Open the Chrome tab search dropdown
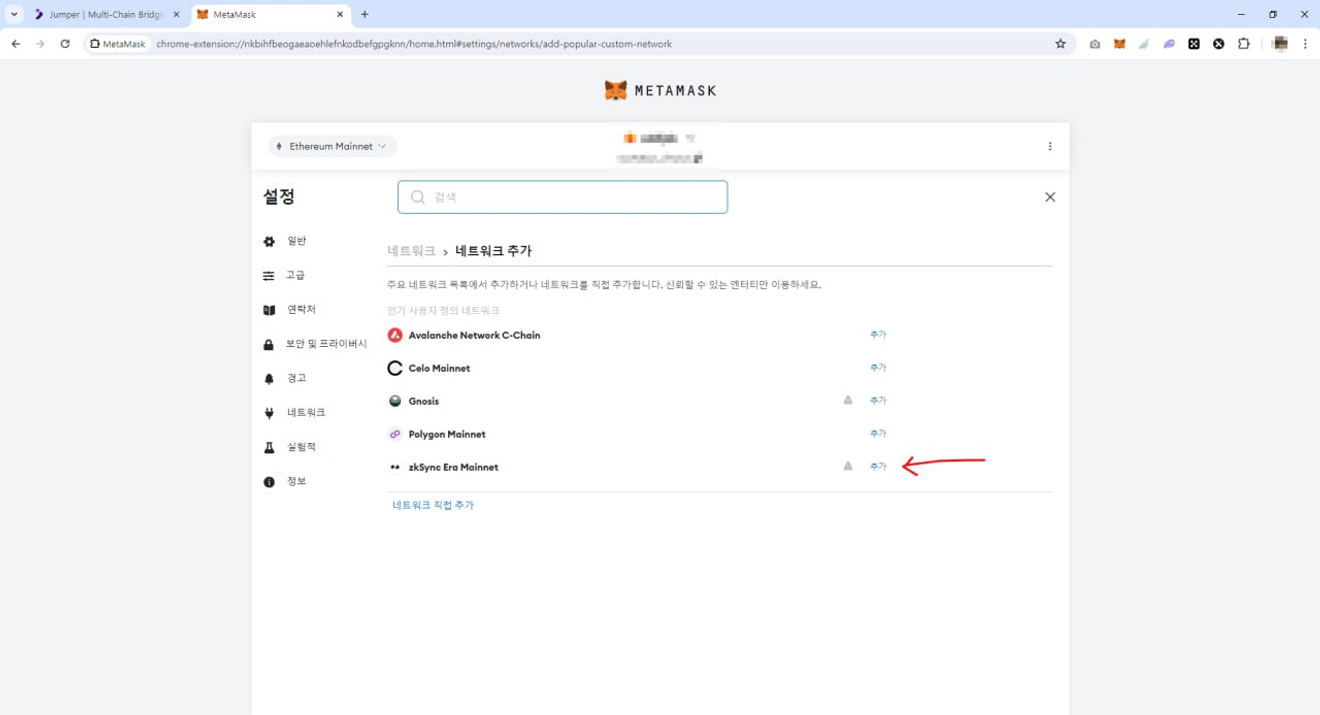 pyautogui.click(x=14, y=15)
